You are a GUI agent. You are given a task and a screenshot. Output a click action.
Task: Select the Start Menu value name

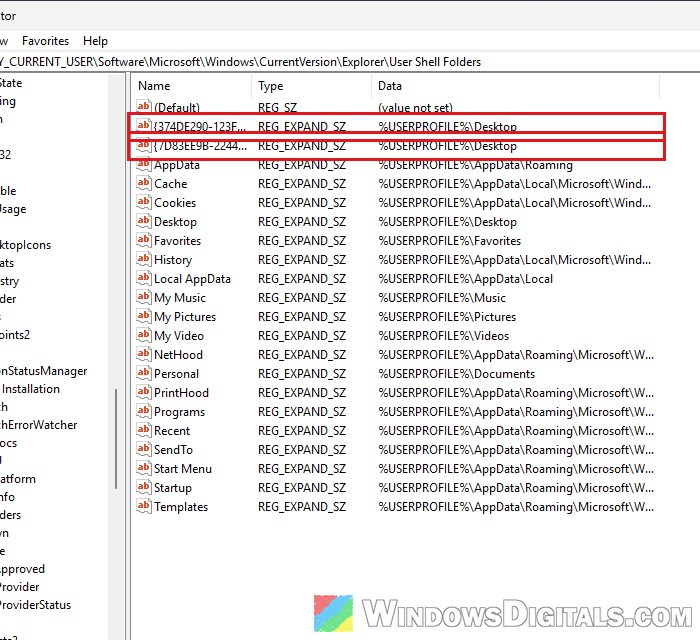[x=183, y=469]
